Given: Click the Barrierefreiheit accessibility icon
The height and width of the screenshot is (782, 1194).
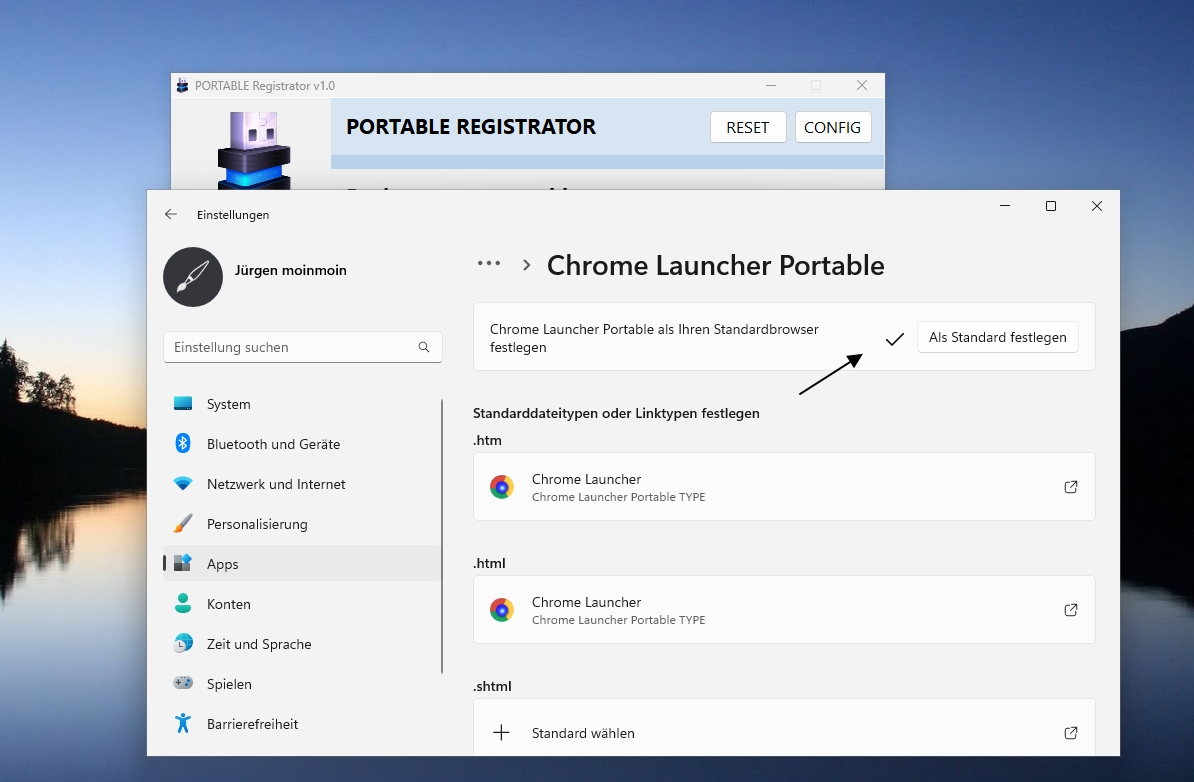Looking at the screenshot, I should (183, 723).
